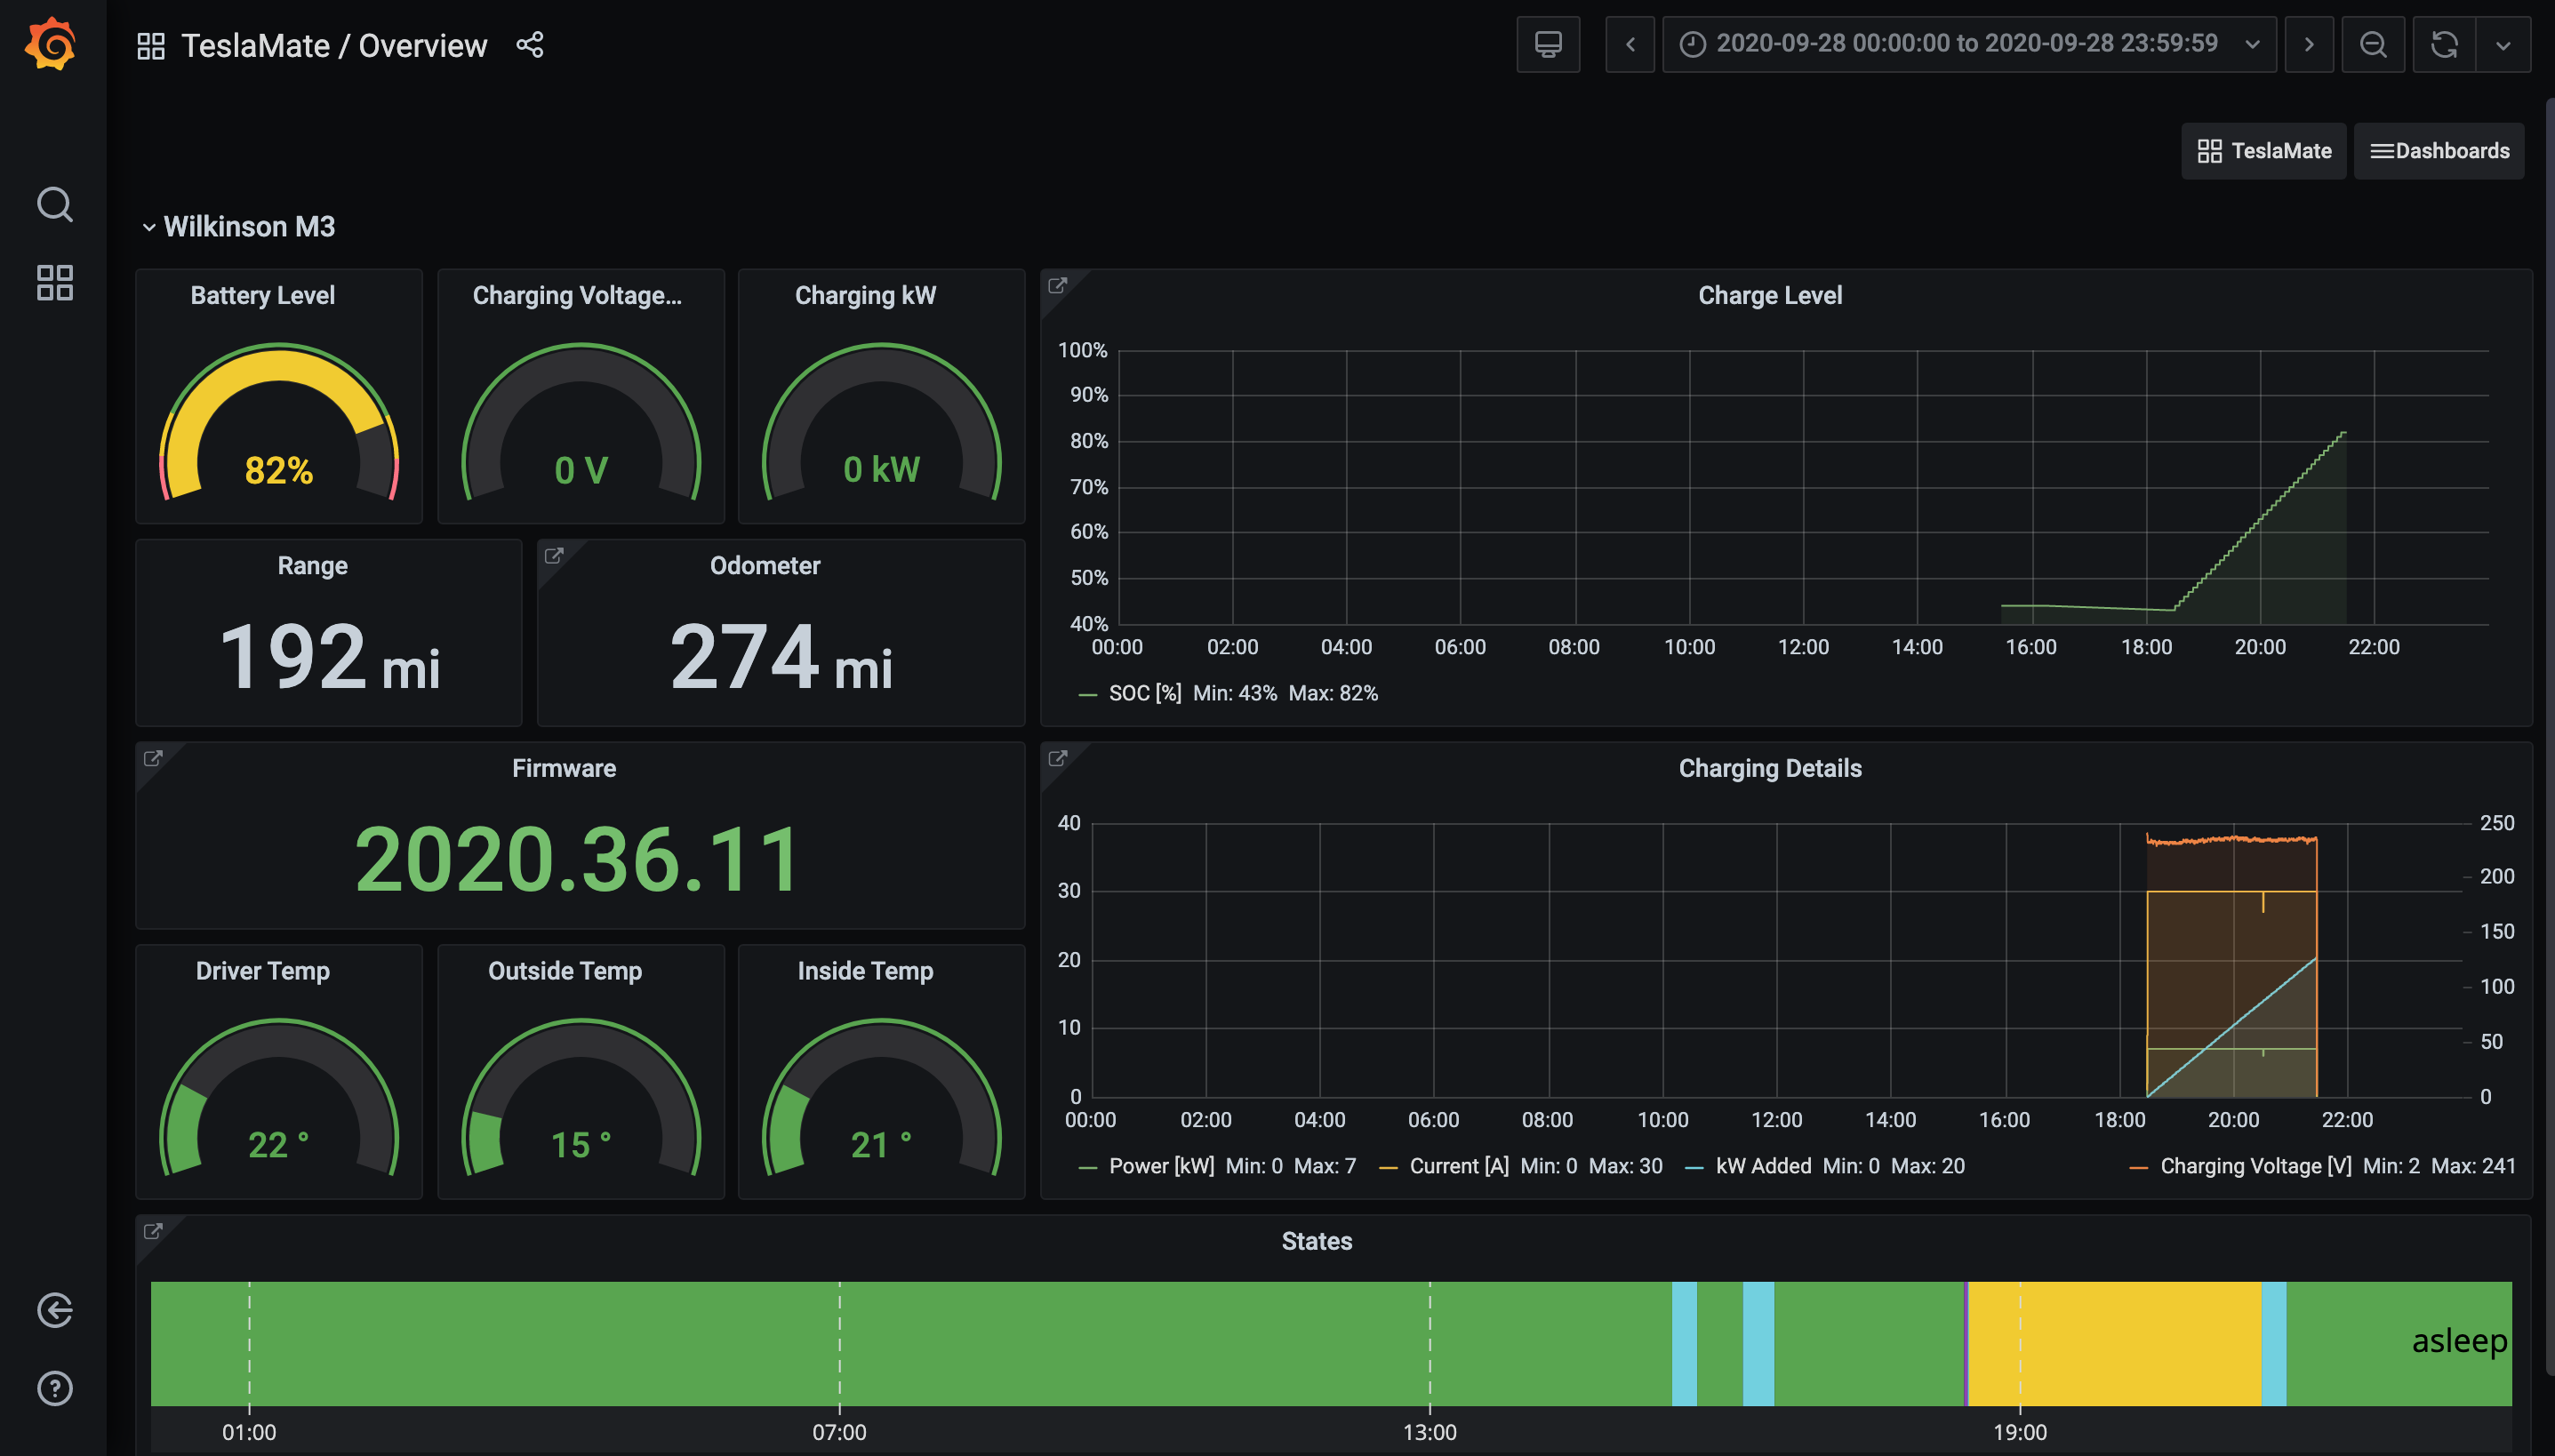Click the 274 mi odometer value
The image size is (2555, 1456).
pyautogui.click(x=781, y=656)
